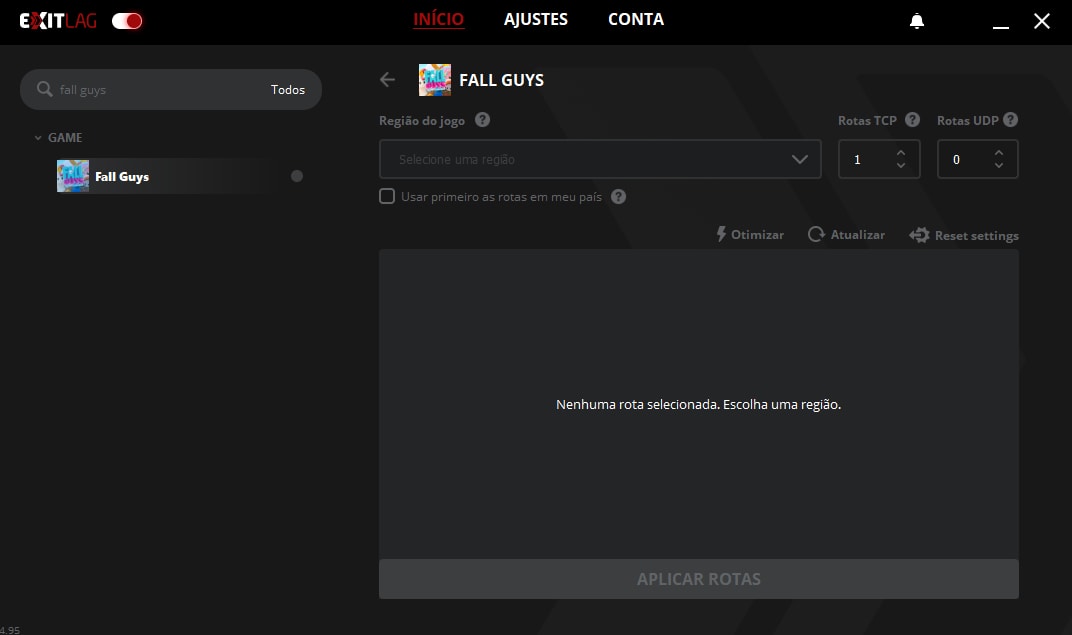Screen dimensions: 1072x635
Task: Click the notification bell icon
Action: [917, 21]
